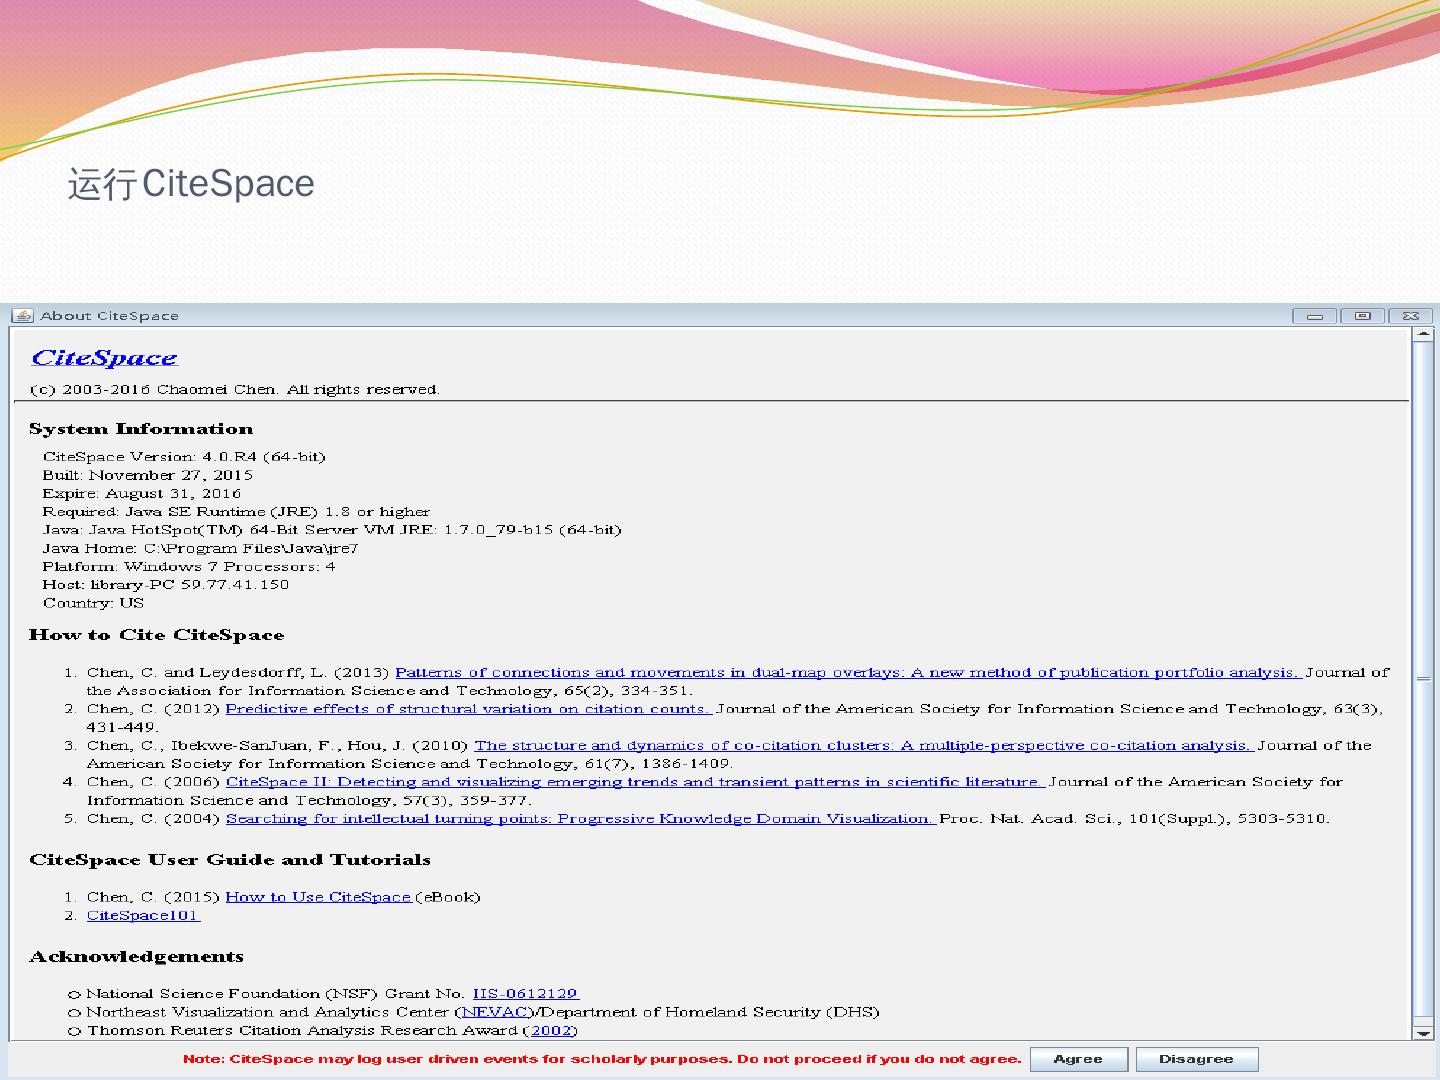Click the Agree button

(1078, 1059)
